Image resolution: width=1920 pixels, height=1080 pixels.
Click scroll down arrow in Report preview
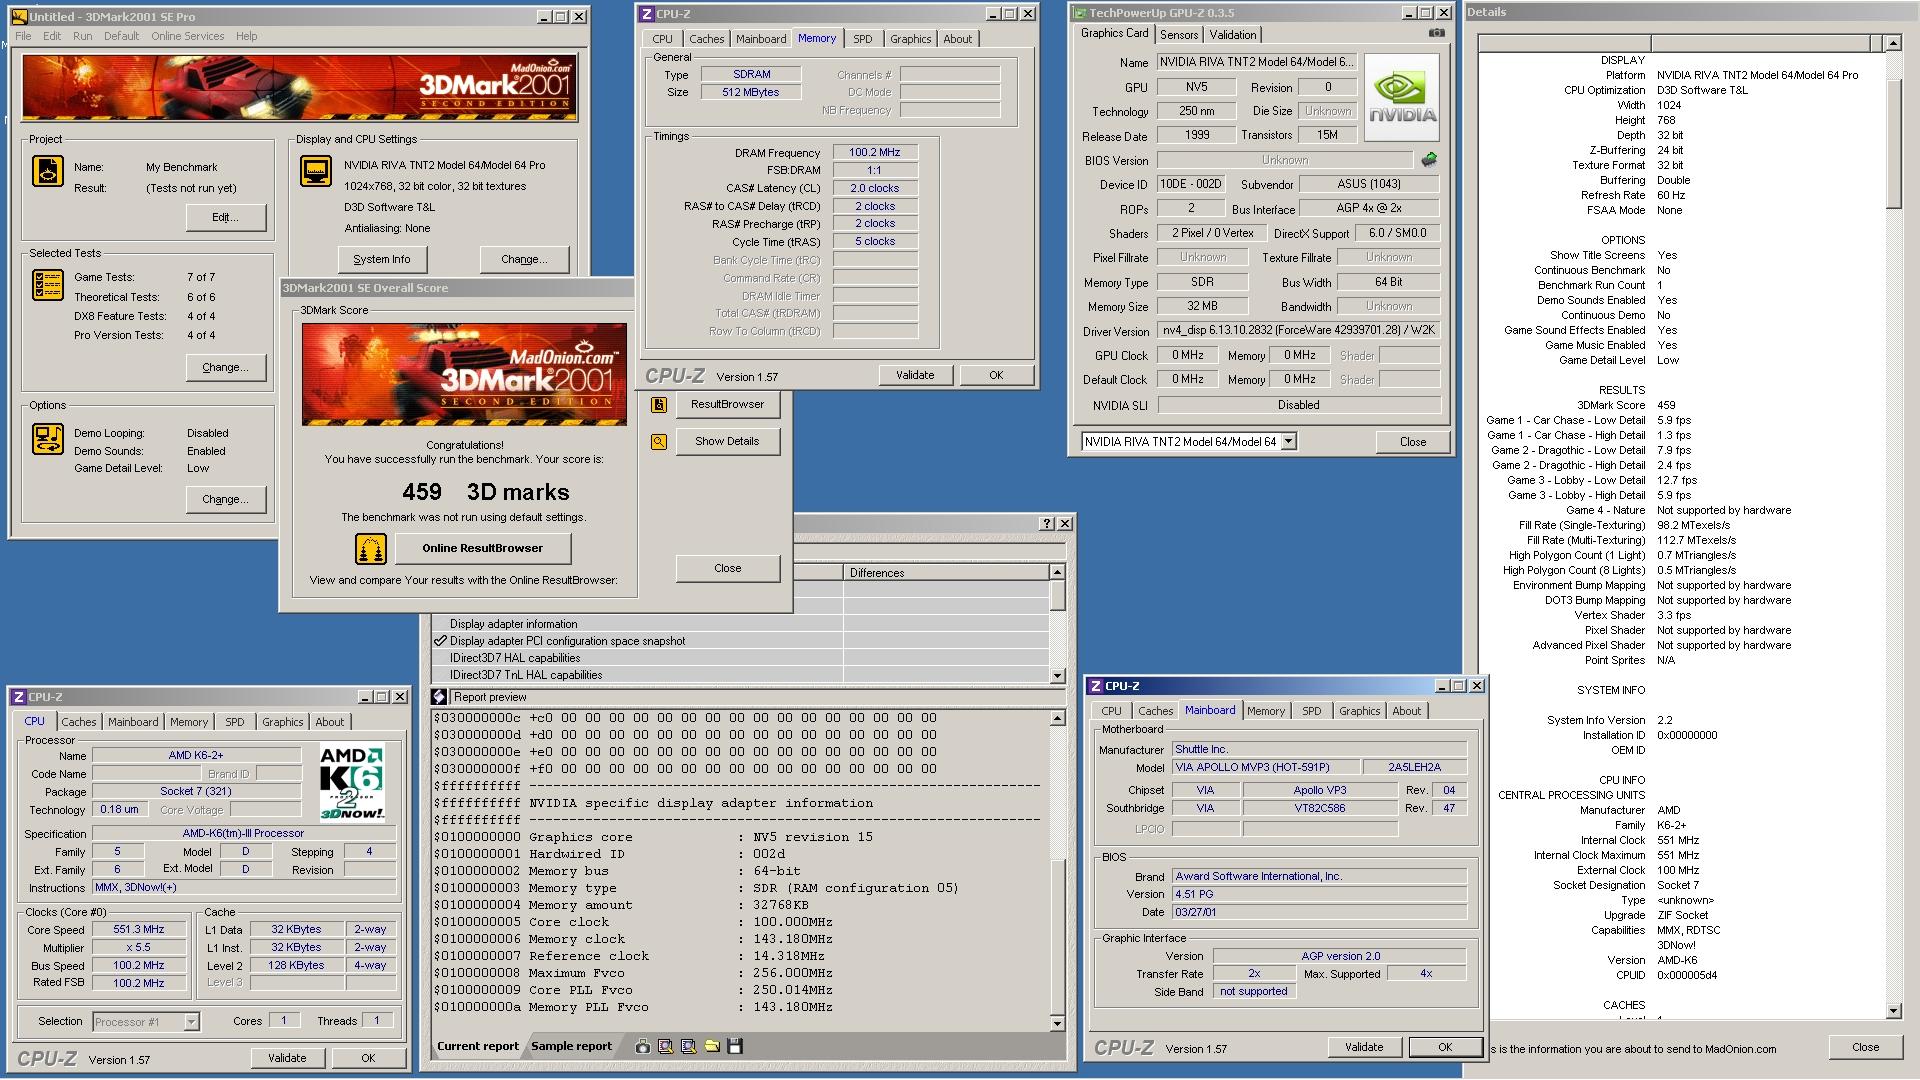pos(1057,1023)
